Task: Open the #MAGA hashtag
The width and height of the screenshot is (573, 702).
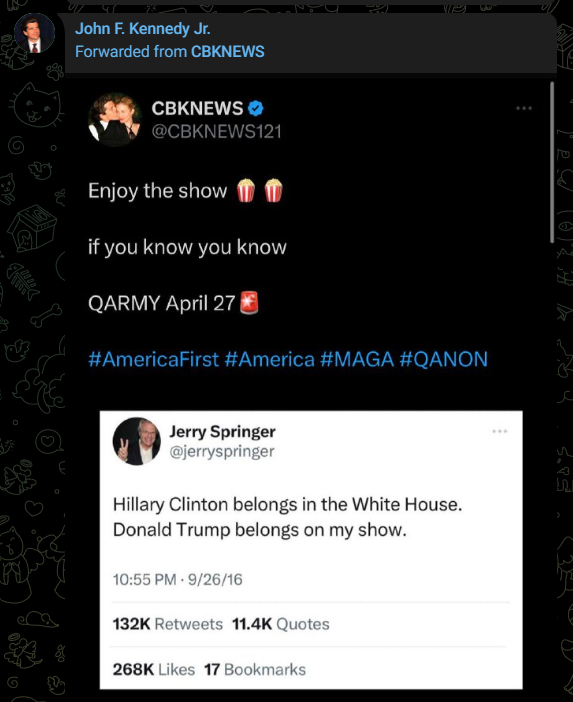Action: (357, 360)
